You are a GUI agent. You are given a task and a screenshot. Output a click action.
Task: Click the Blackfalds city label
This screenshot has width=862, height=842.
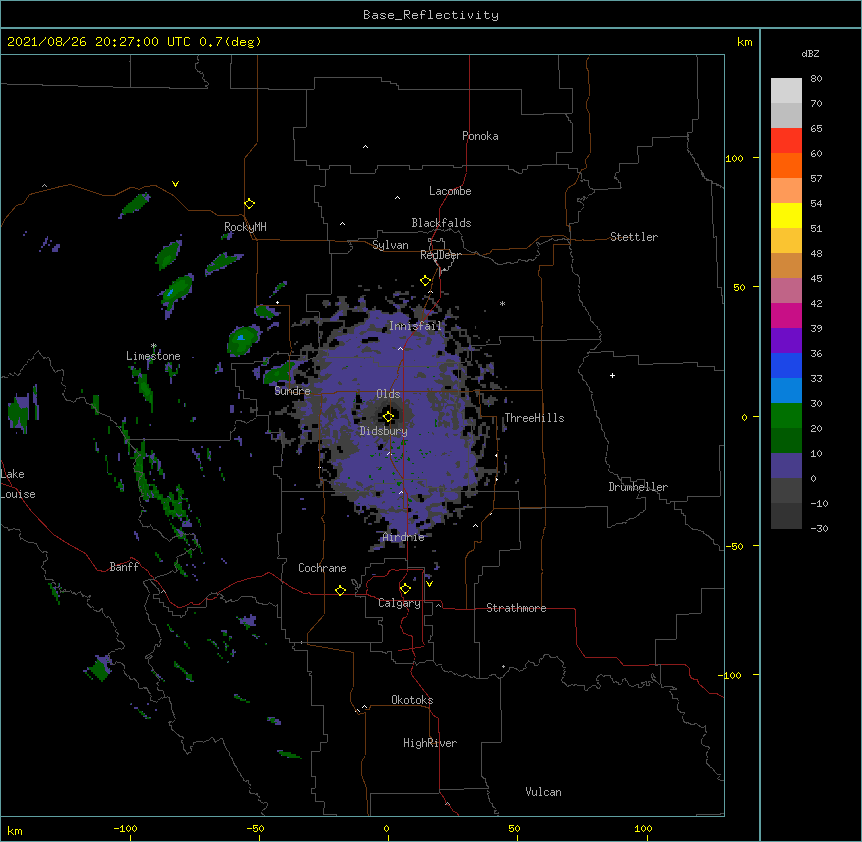coord(441,223)
